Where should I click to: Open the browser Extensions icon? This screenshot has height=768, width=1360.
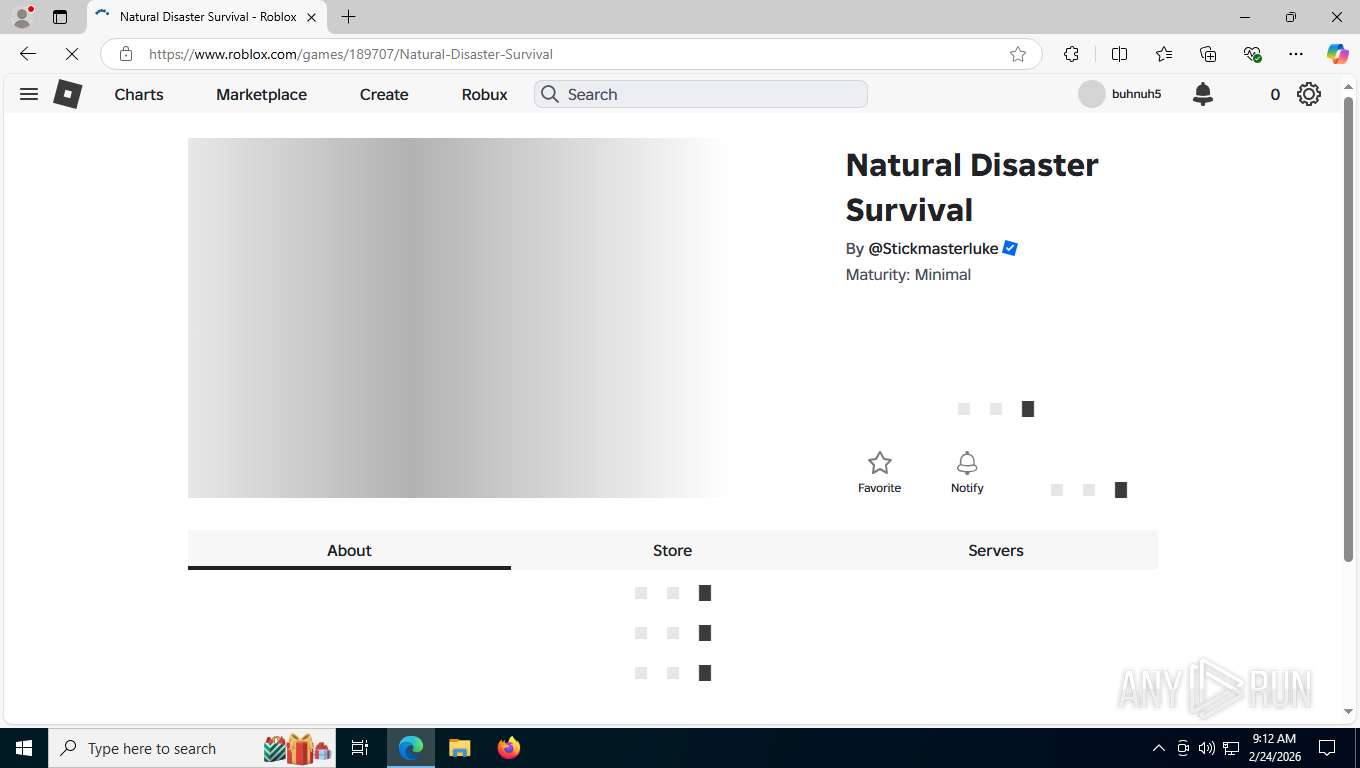pyautogui.click(x=1071, y=54)
